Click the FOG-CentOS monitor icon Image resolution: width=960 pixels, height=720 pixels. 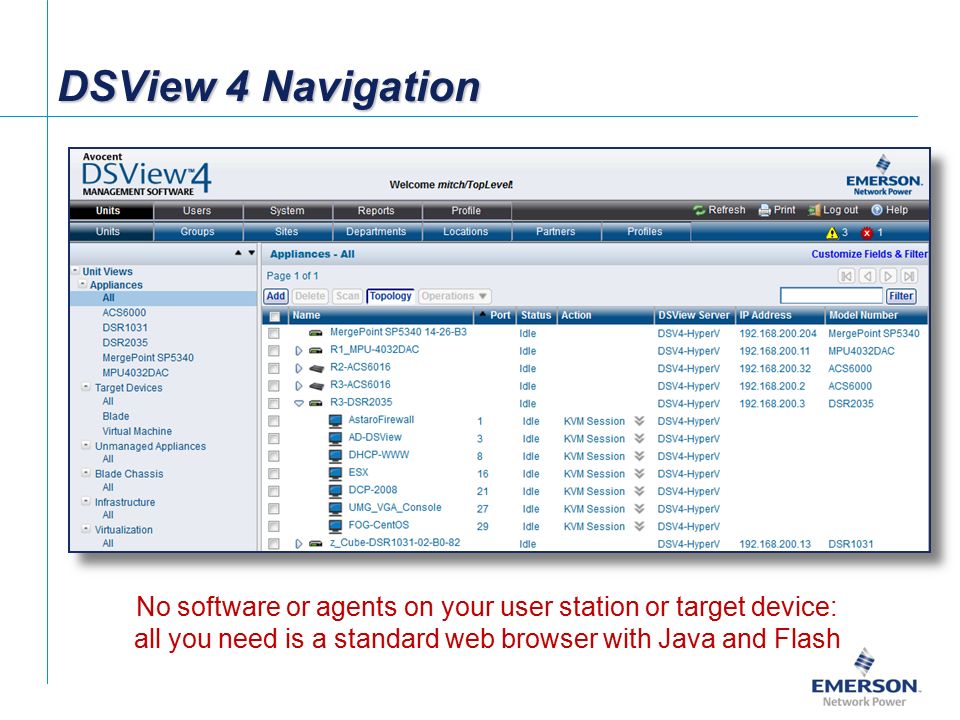coord(336,526)
